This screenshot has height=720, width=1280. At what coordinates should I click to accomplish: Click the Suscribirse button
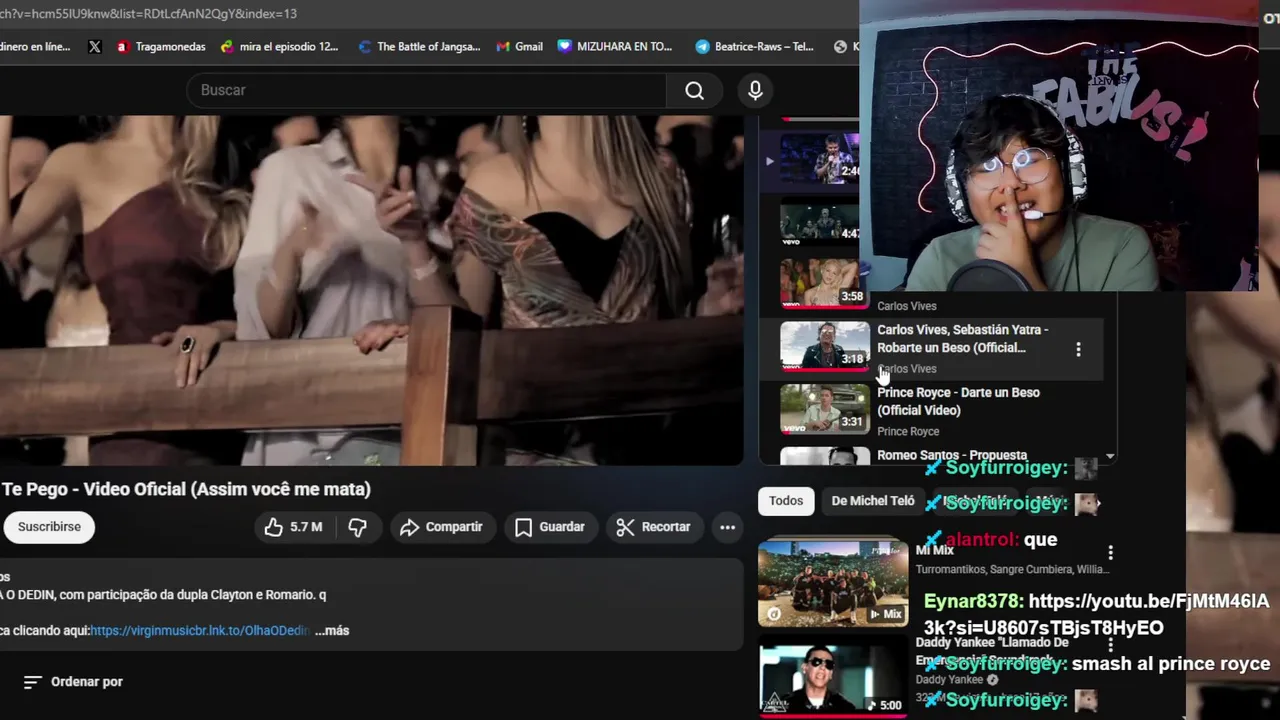click(x=49, y=527)
